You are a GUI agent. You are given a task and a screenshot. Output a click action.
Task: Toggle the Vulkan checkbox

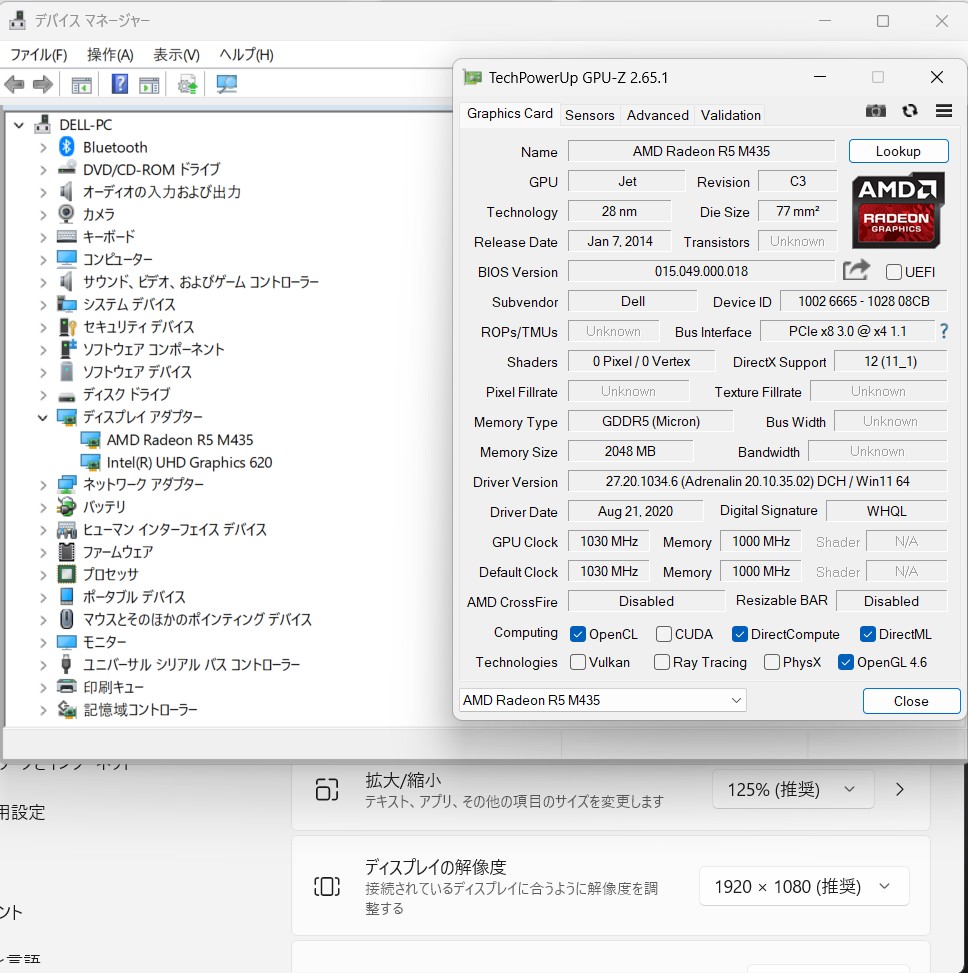click(x=578, y=662)
